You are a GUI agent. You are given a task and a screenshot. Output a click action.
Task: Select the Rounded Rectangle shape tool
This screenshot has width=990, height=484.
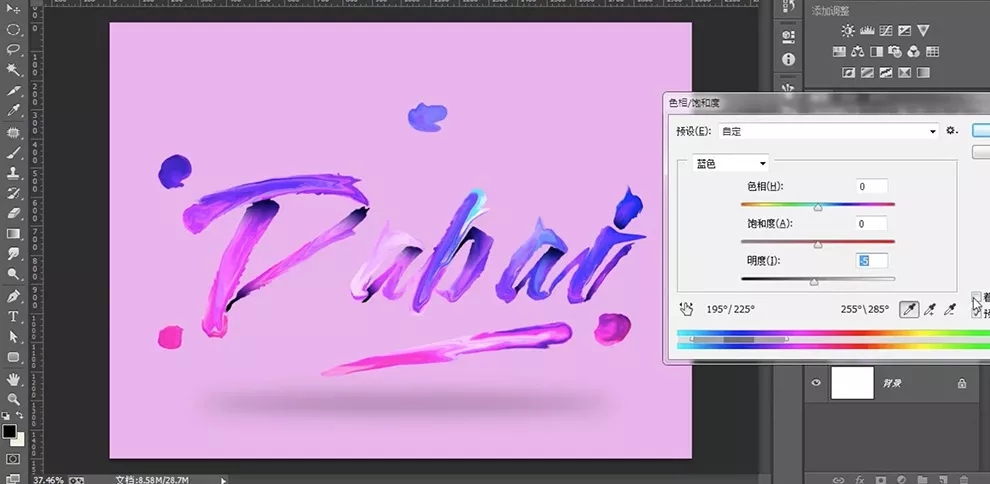(x=13, y=357)
